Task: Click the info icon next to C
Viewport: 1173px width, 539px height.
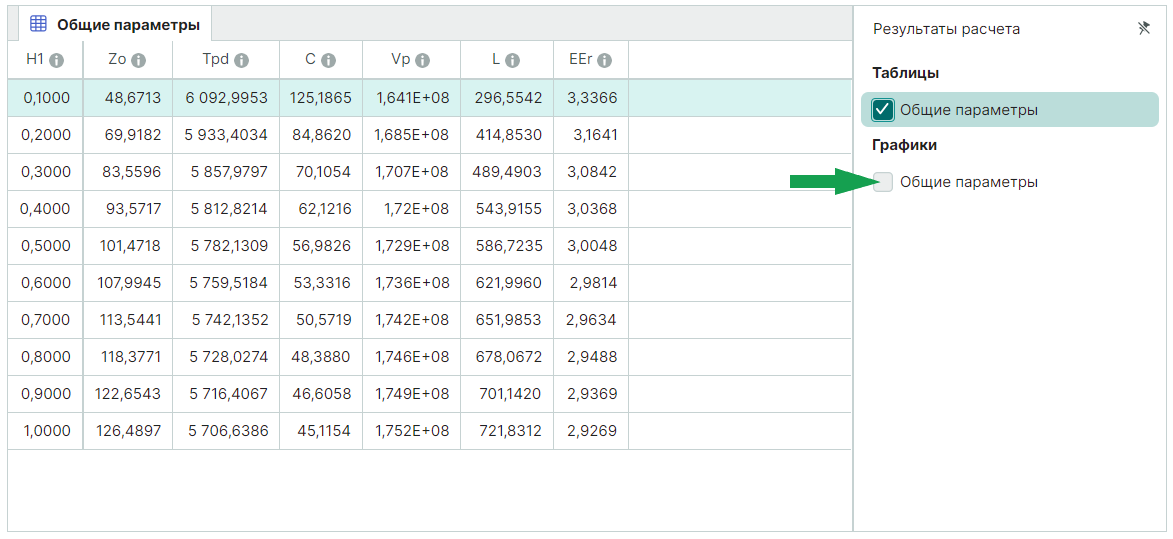Action: (x=328, y=61)
